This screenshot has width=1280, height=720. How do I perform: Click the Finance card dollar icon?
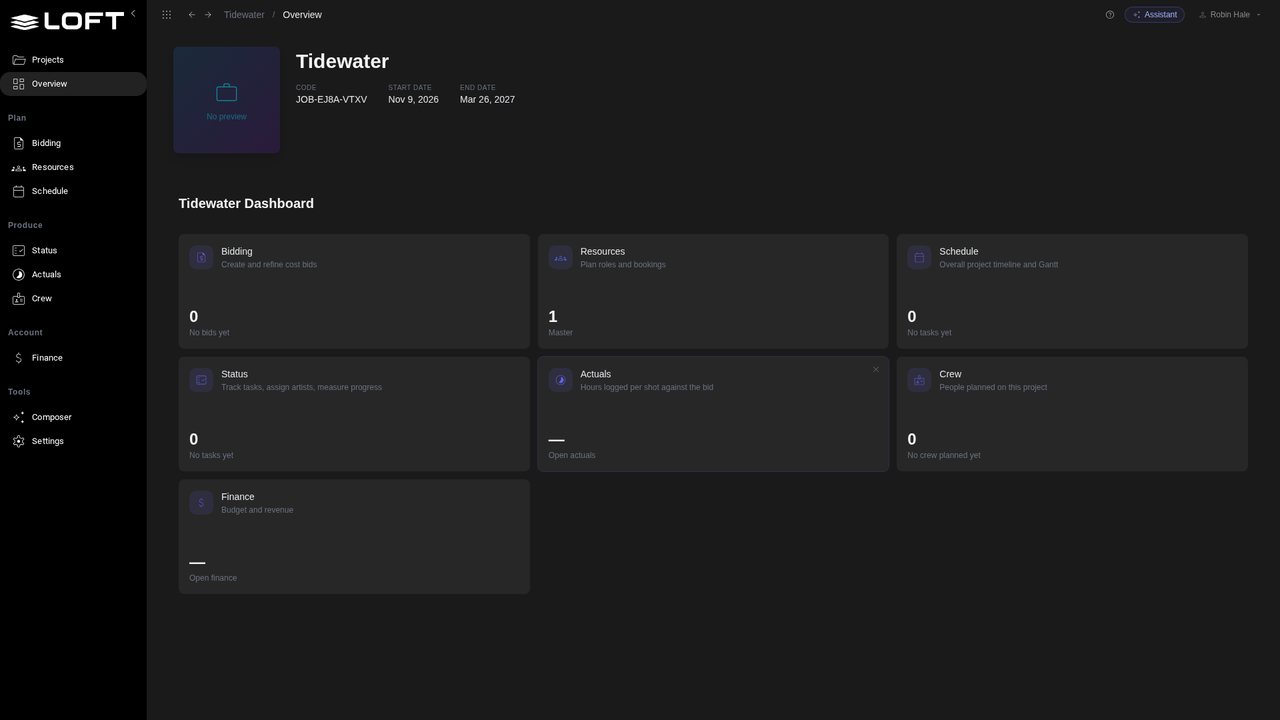(x=201, y=503)
